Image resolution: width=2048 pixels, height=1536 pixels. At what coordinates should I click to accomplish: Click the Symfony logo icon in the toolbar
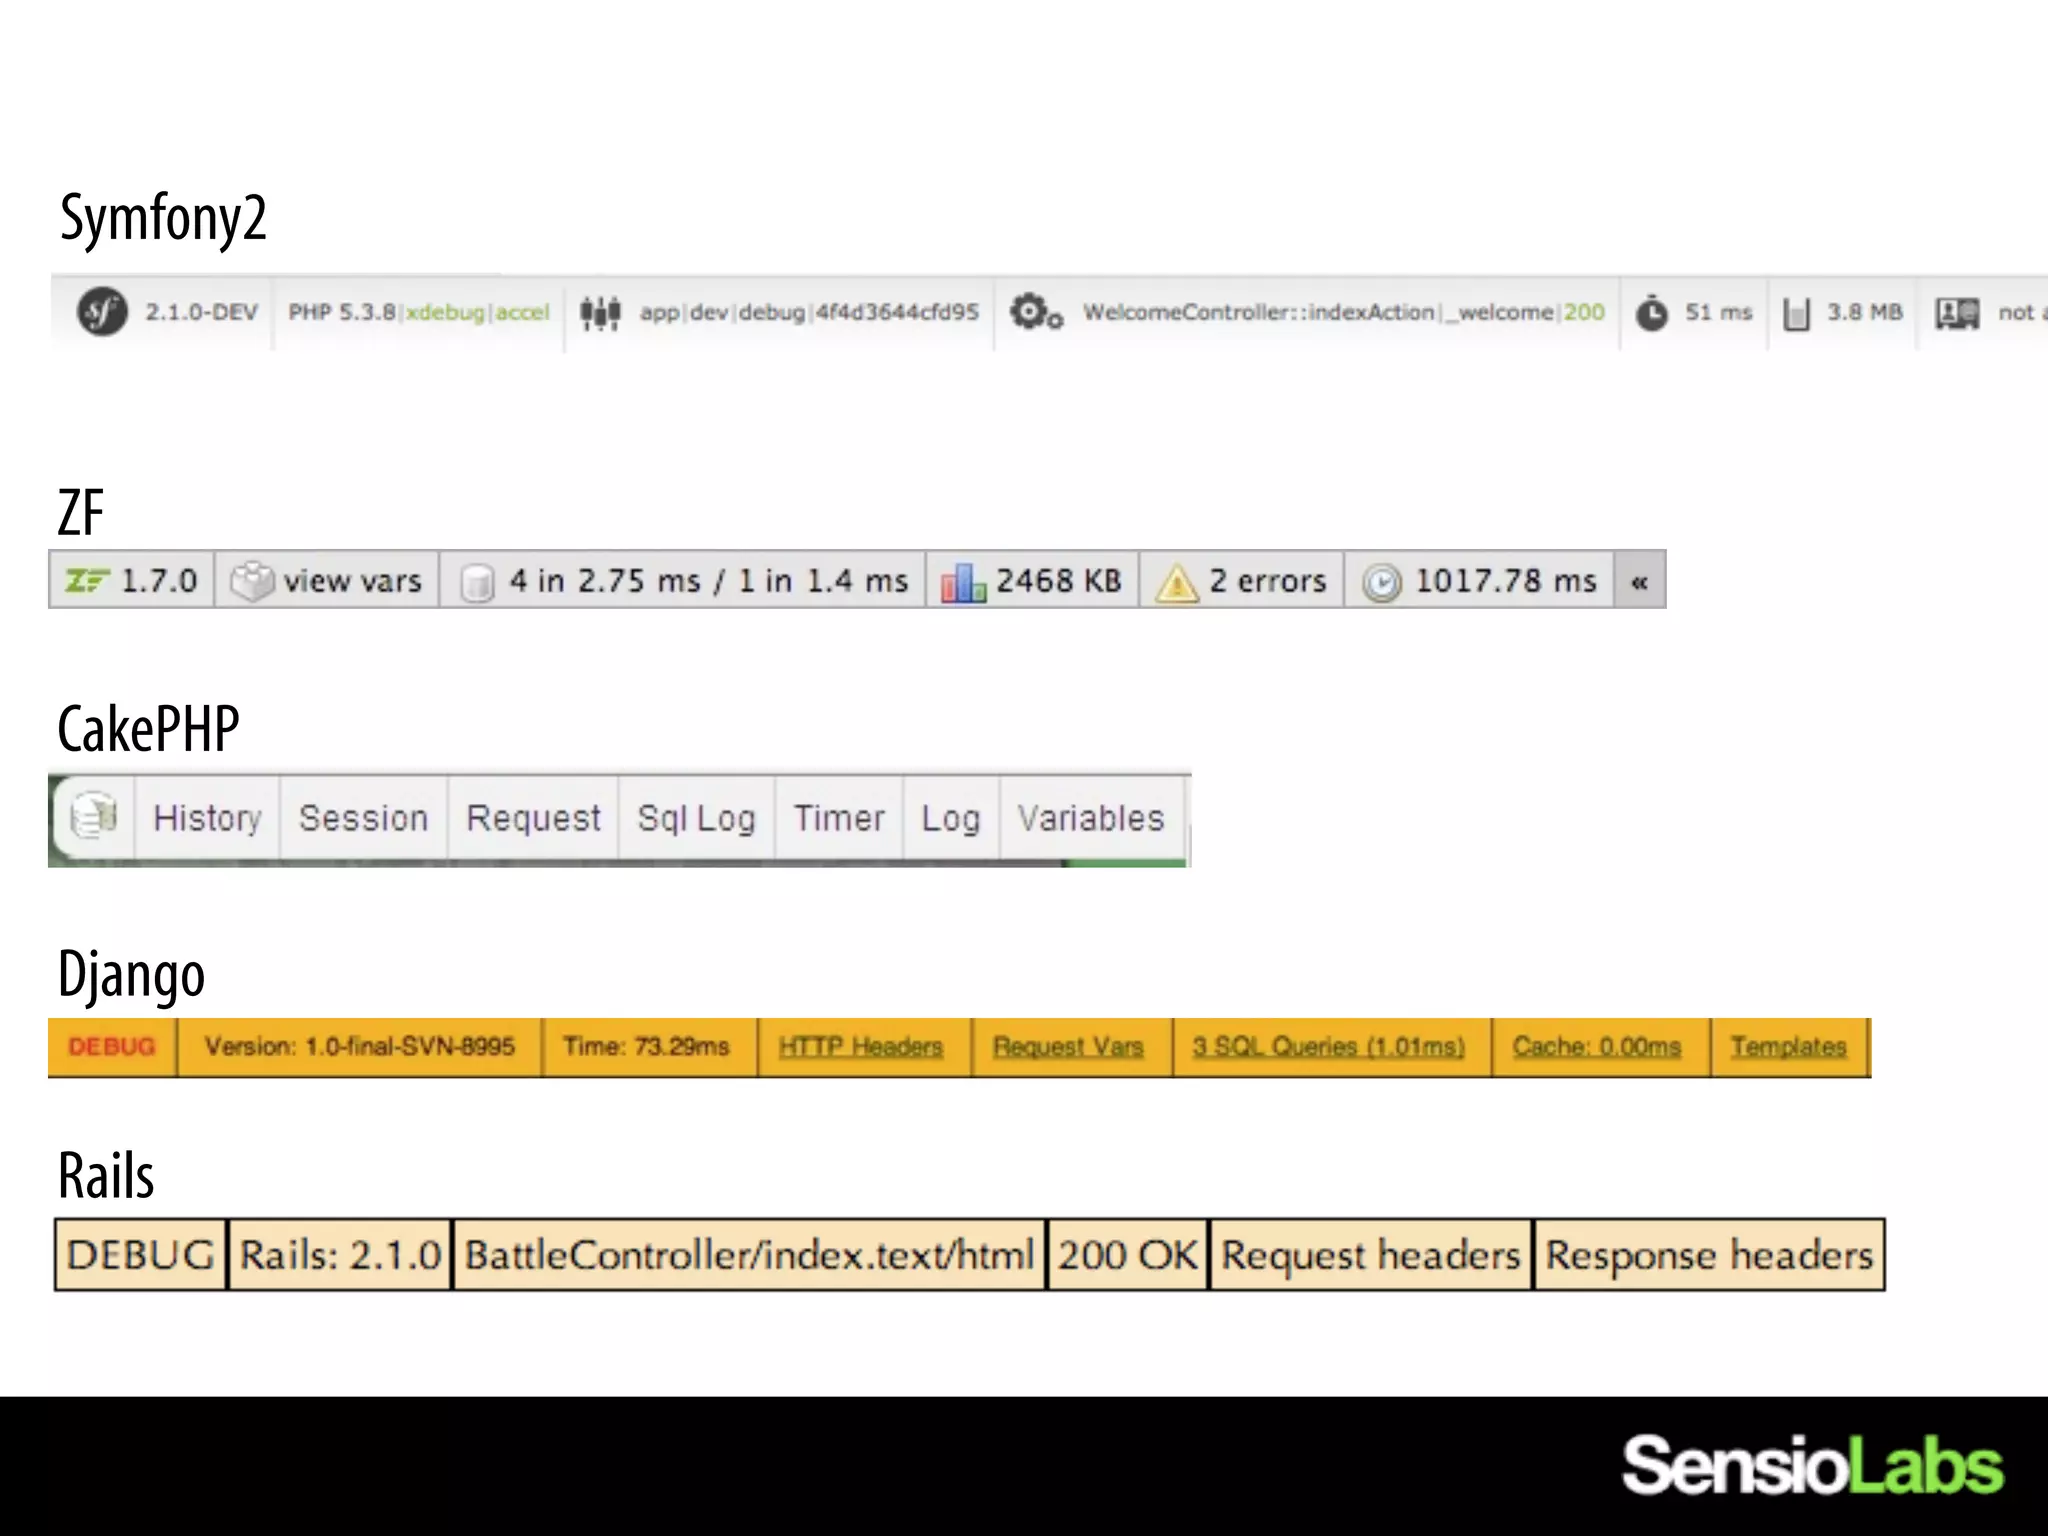(102, 312)
